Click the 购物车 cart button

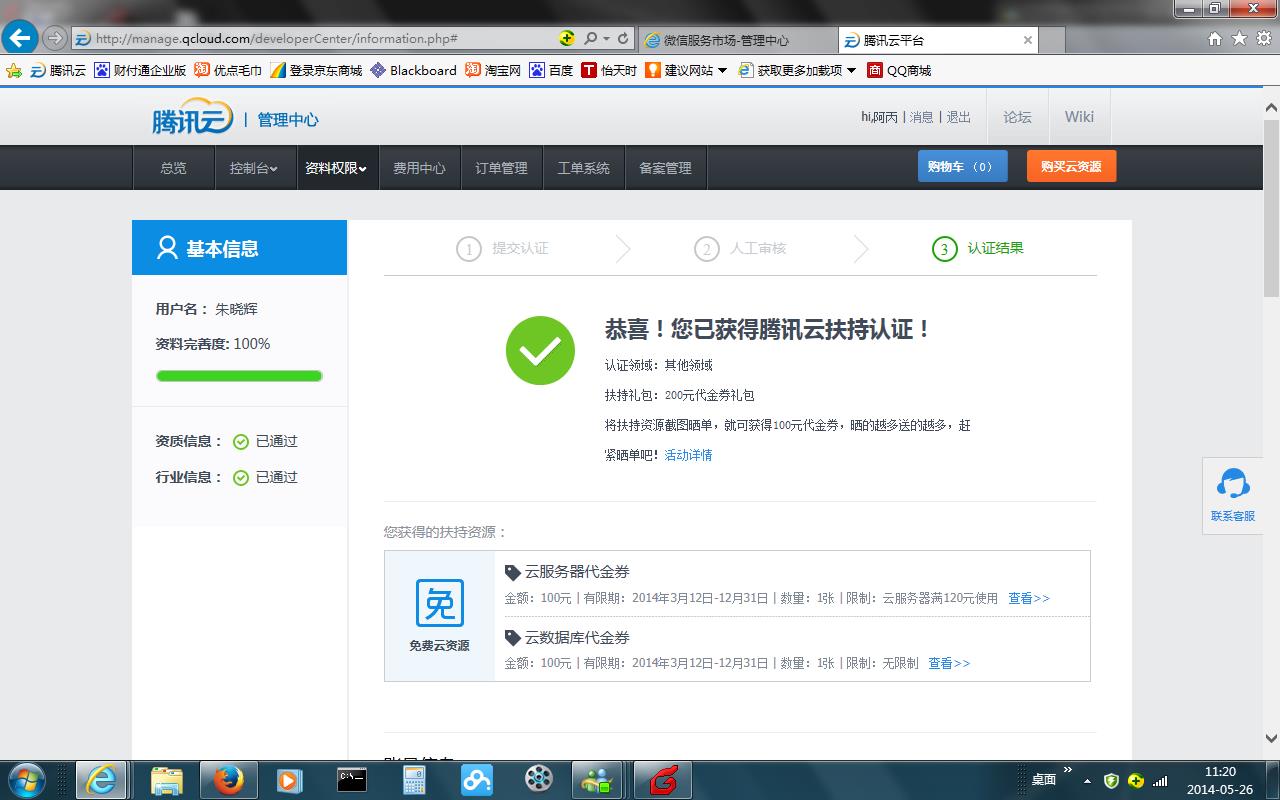click(962, 166)
